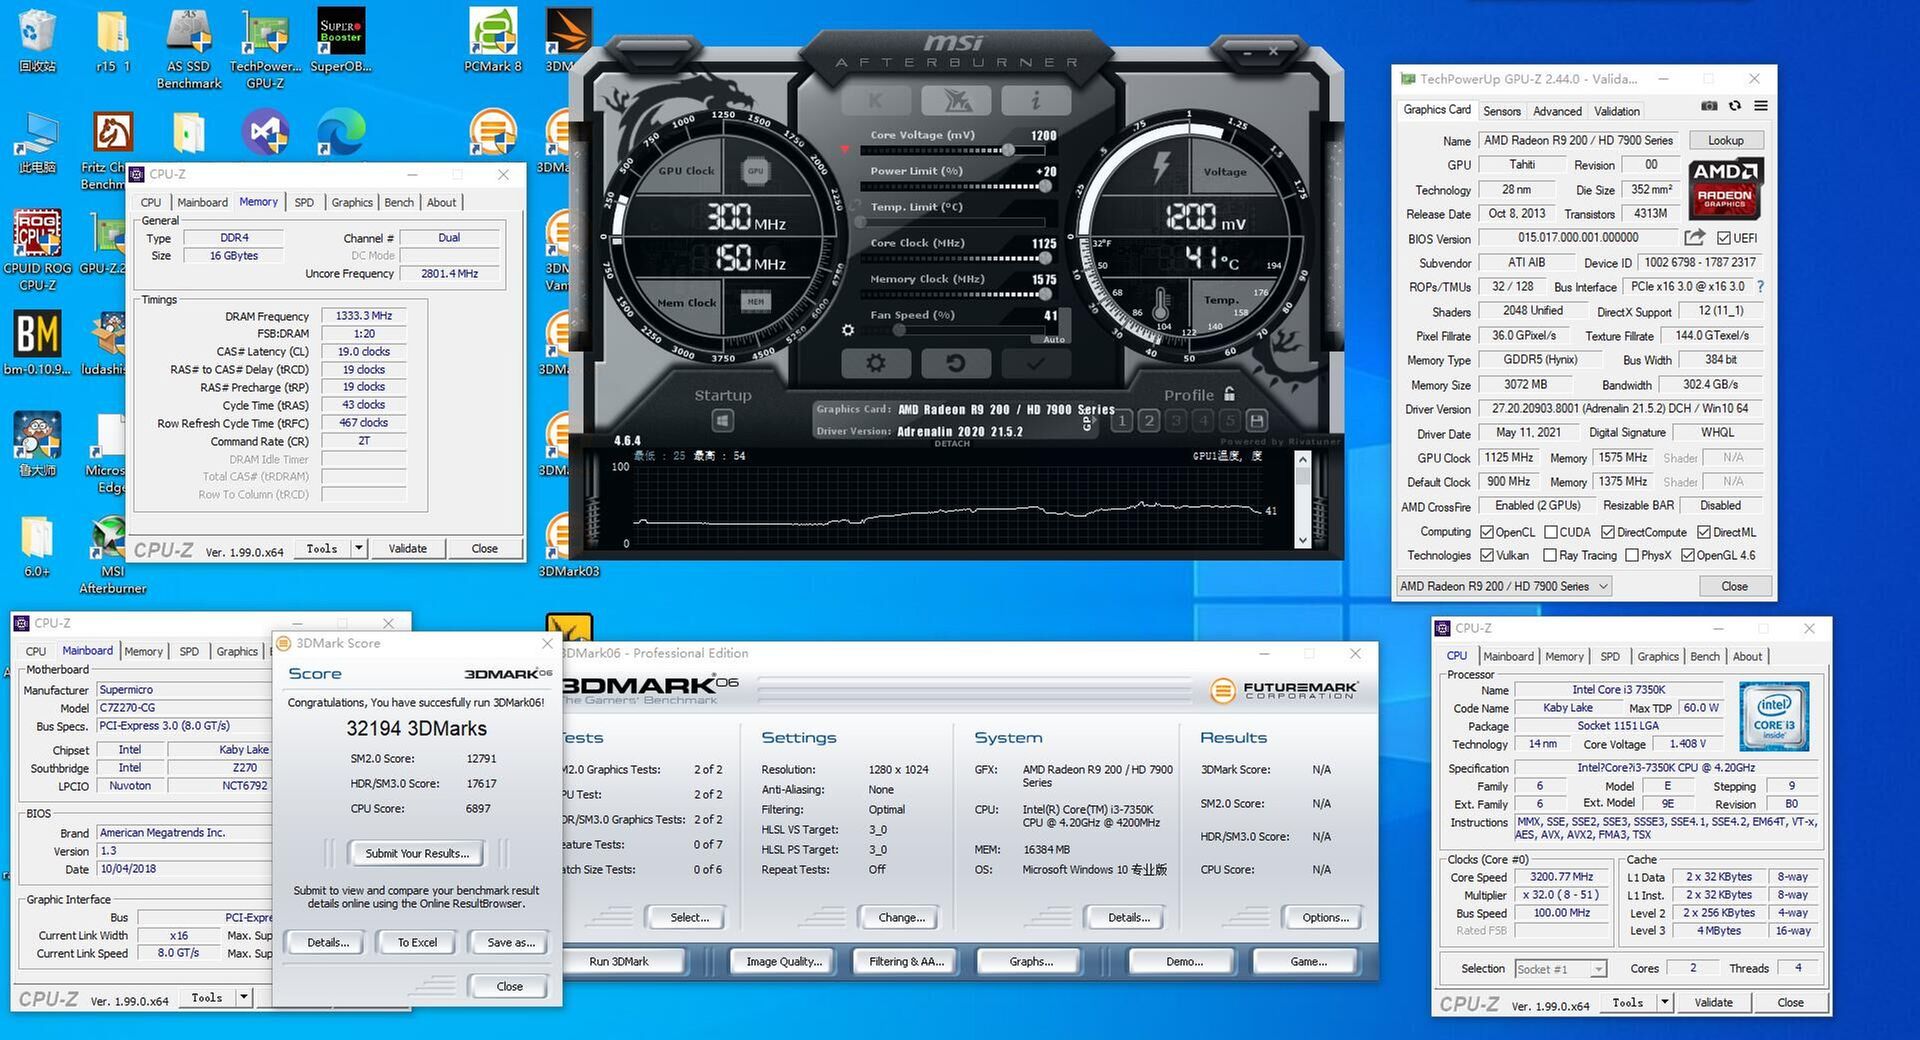This screenshot has height=1040, width=1920.
Task: Open PCMark 8 desktop icon
Action: point(493,40)
